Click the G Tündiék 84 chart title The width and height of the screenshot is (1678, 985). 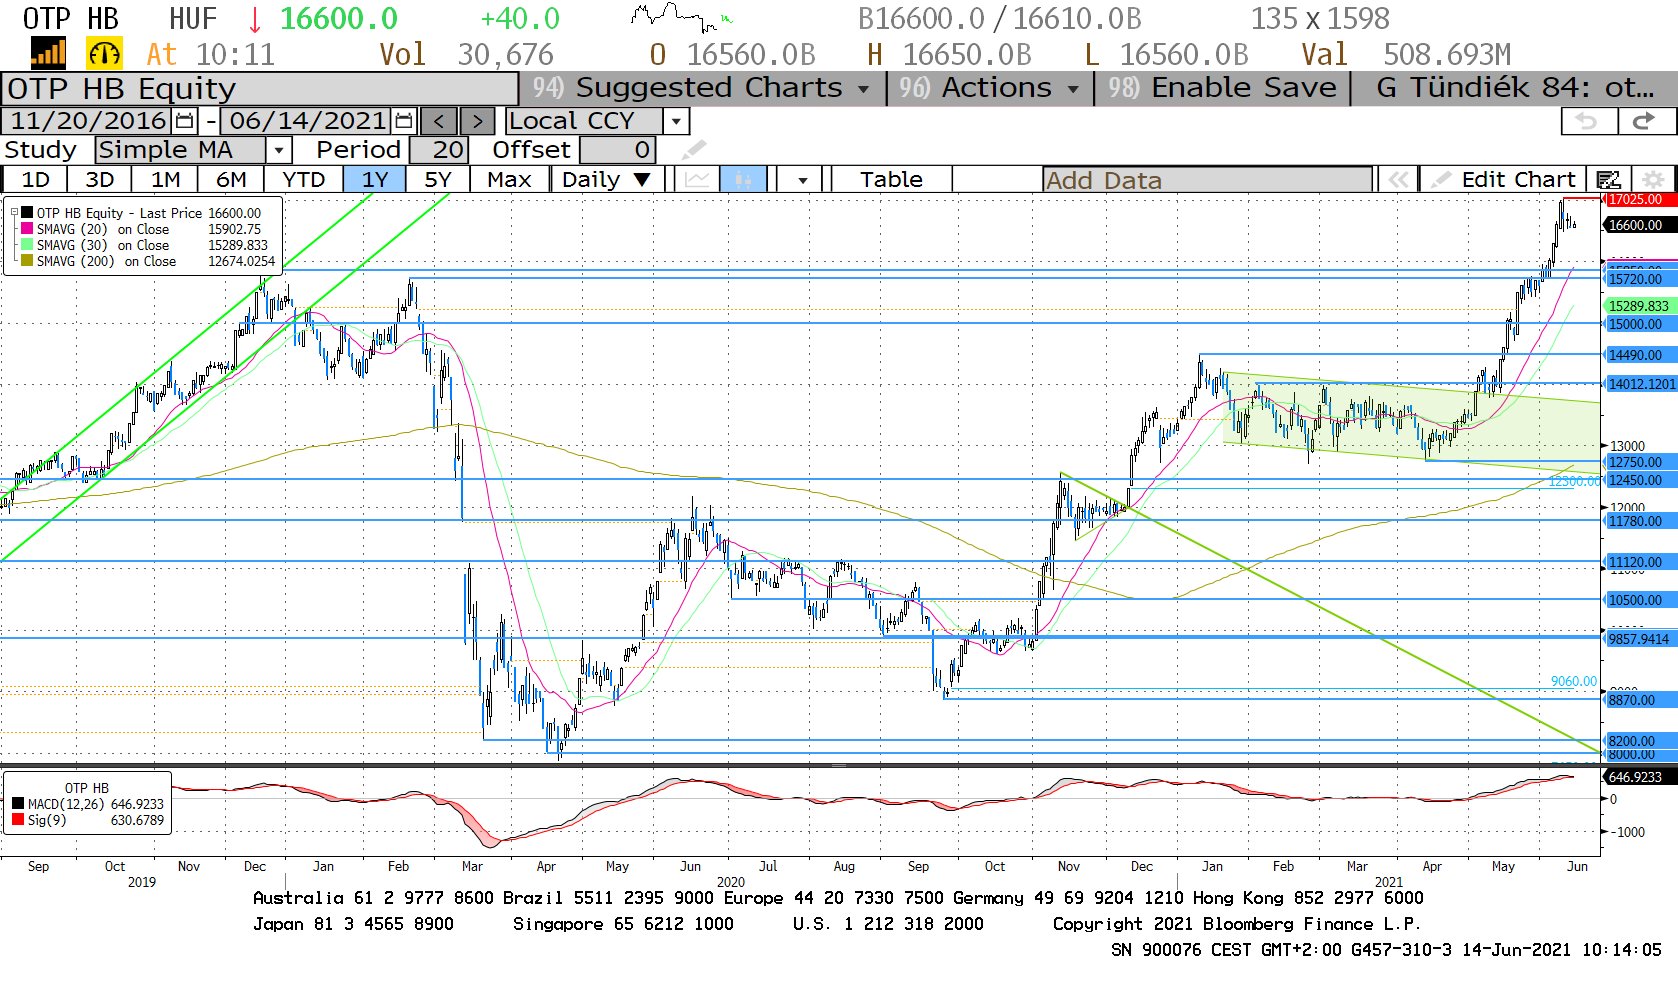click(x=1514, y=88)
